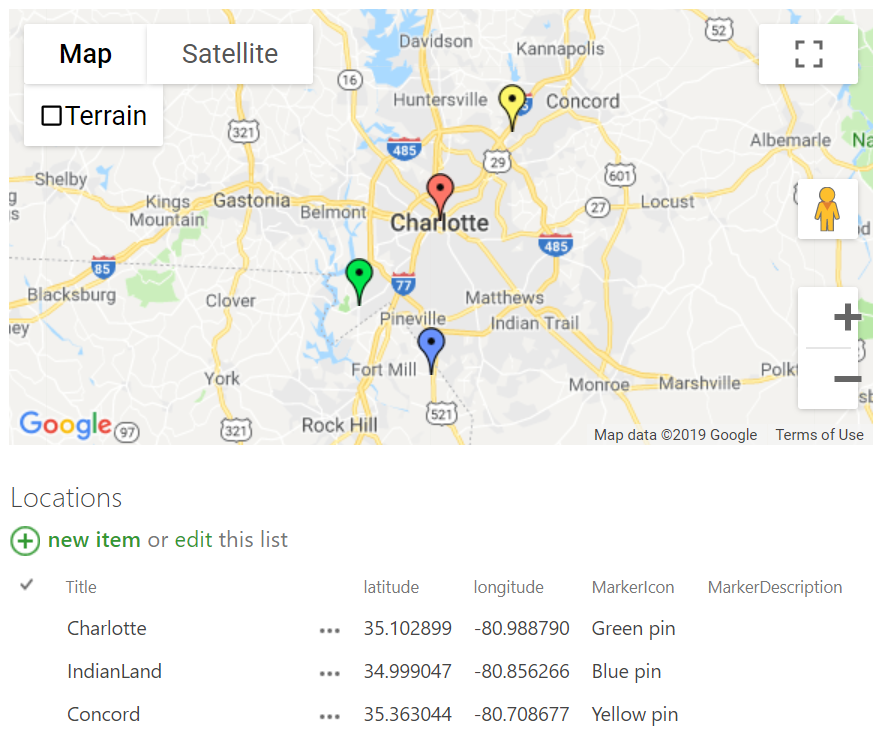
Task: Open ellipsis menu for Concord row
Action: [330, 717]
